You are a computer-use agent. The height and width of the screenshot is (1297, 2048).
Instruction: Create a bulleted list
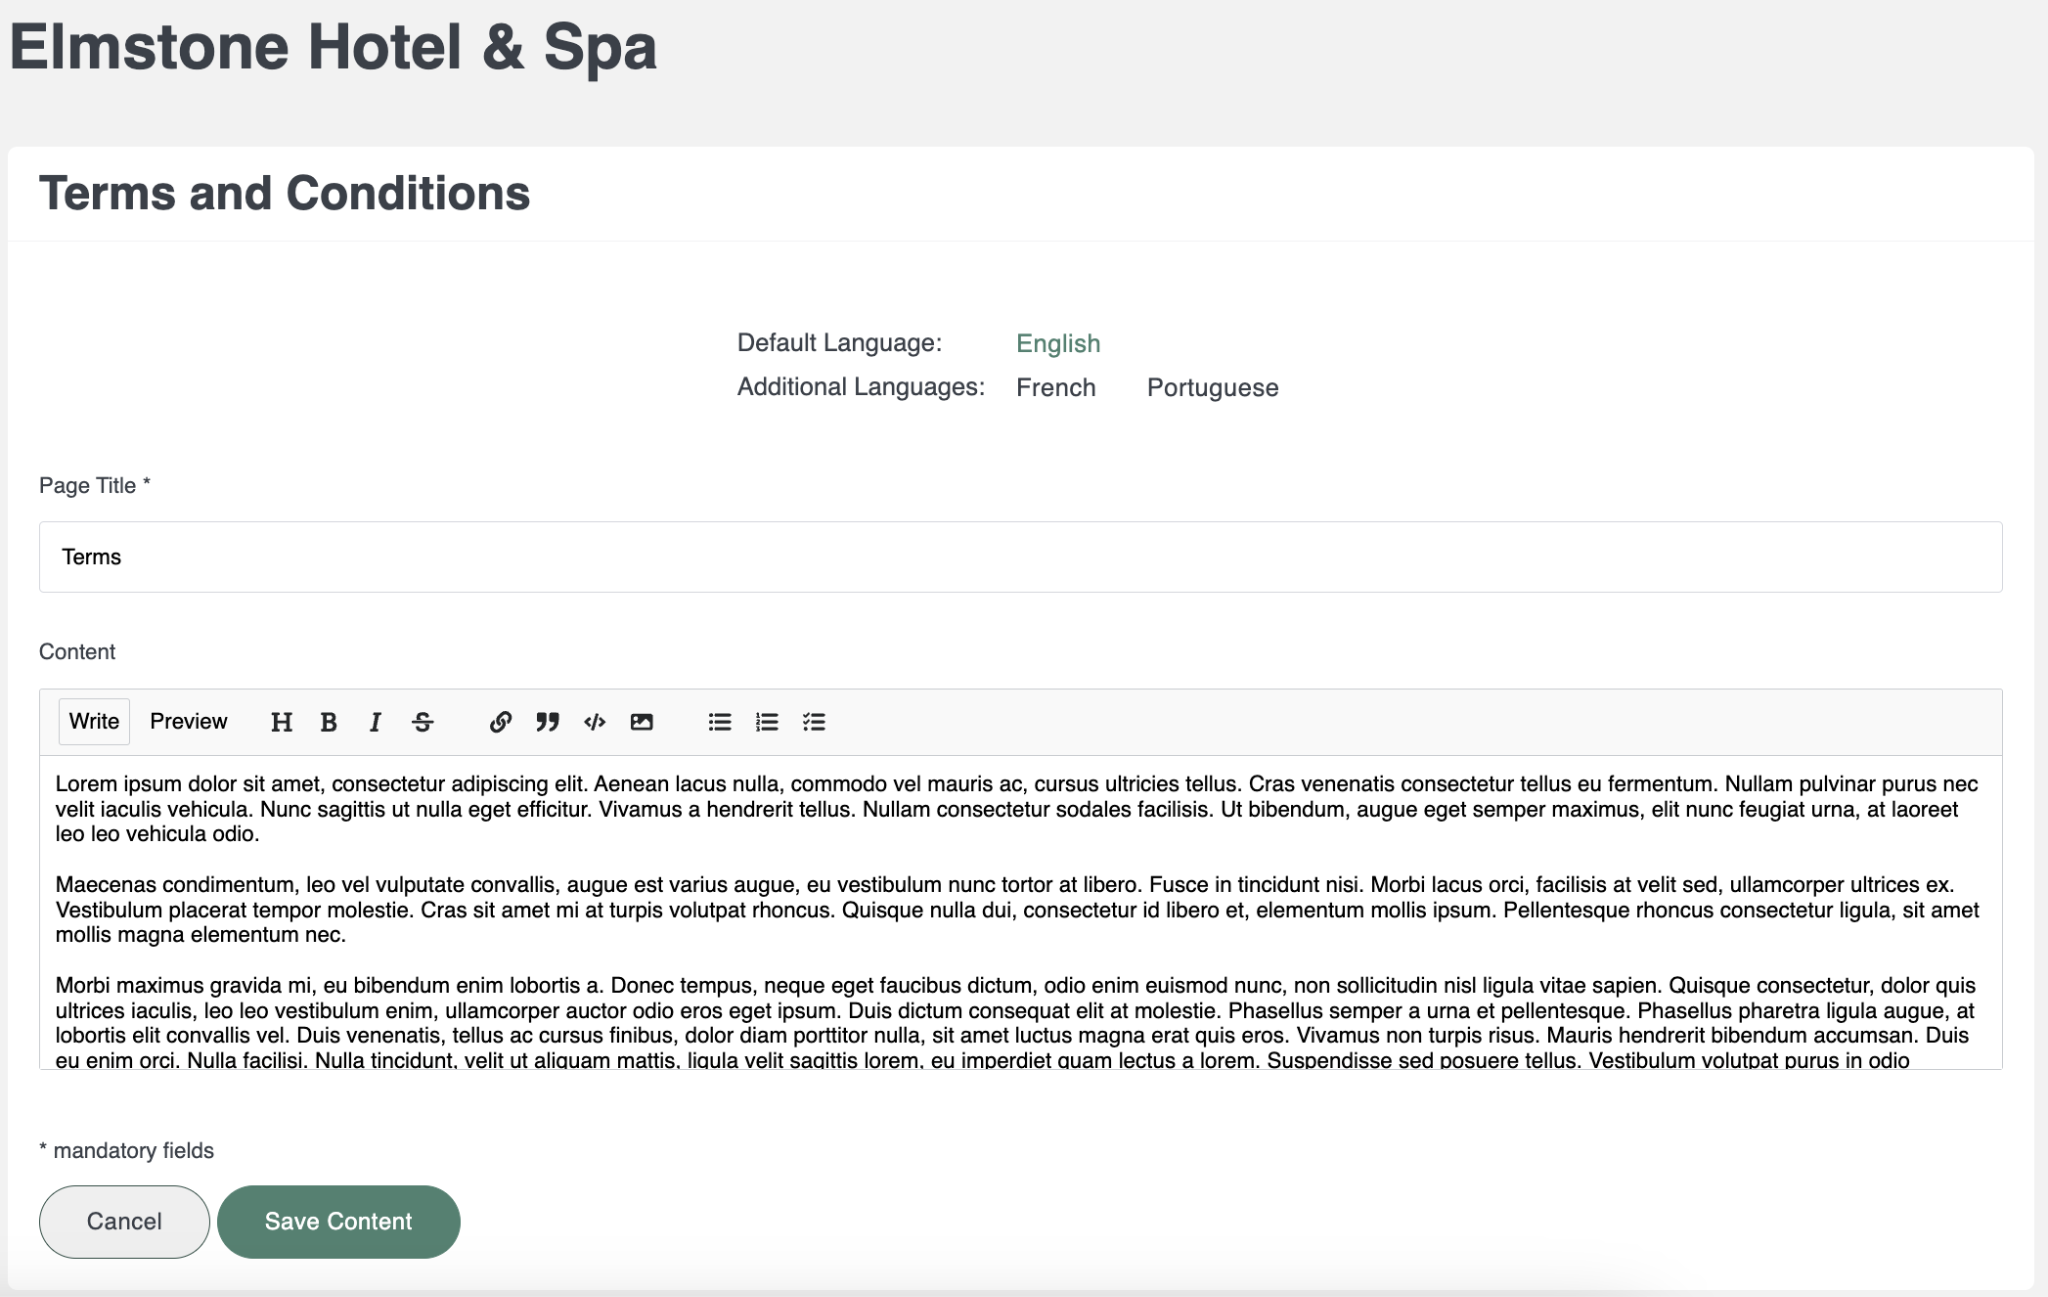(720, 722)
